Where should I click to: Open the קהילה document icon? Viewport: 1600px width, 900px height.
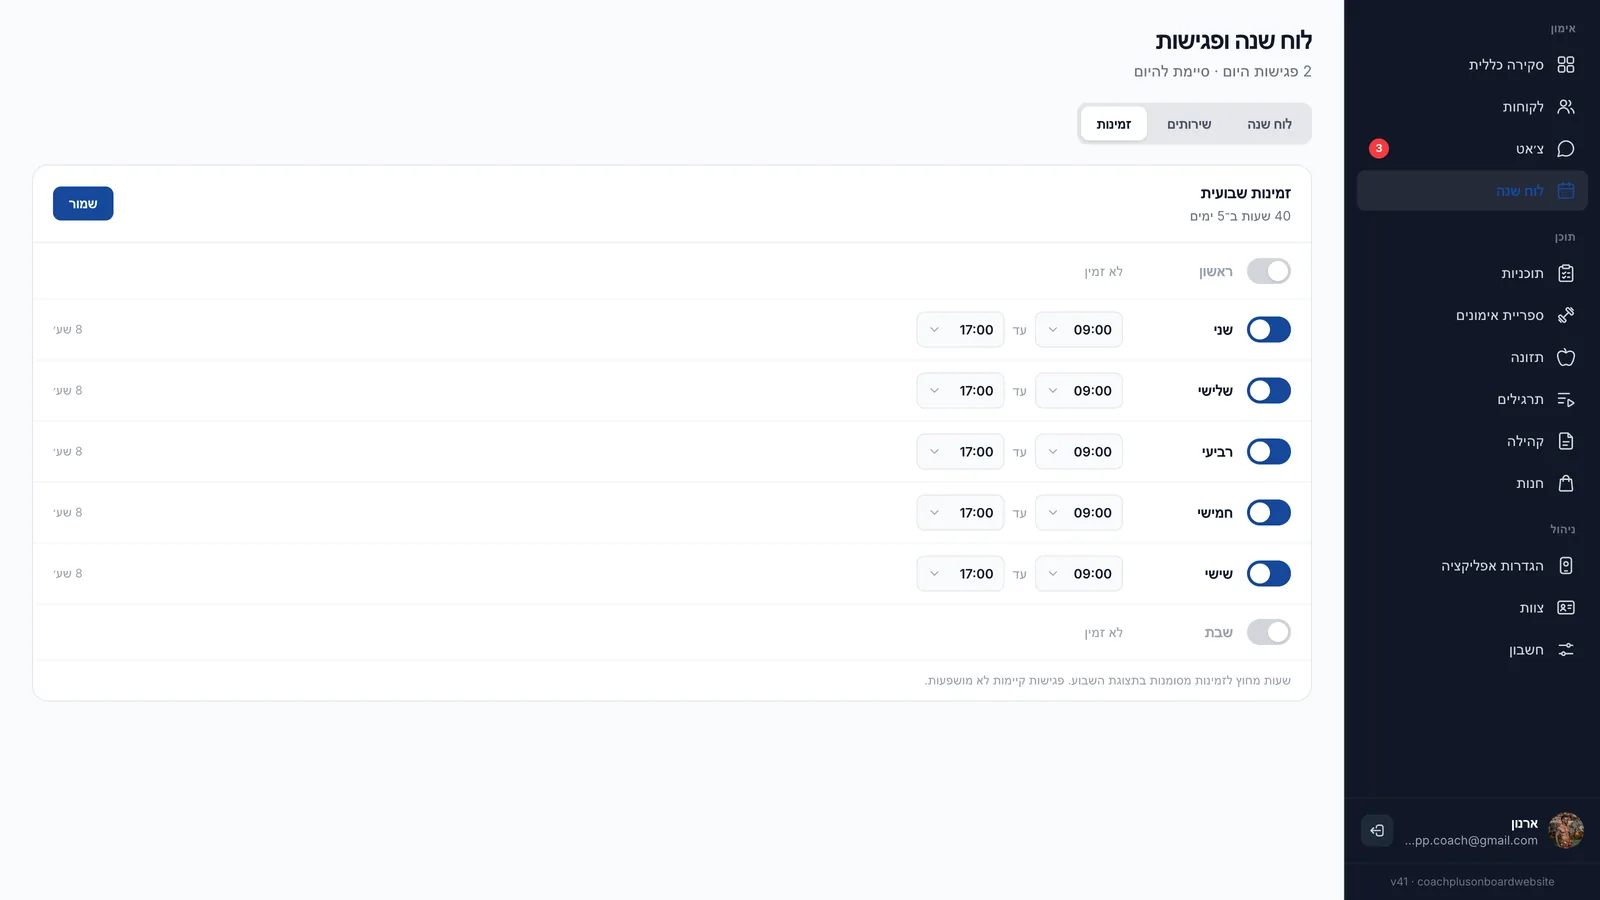pyautogui.click(x=1566, y=442)
